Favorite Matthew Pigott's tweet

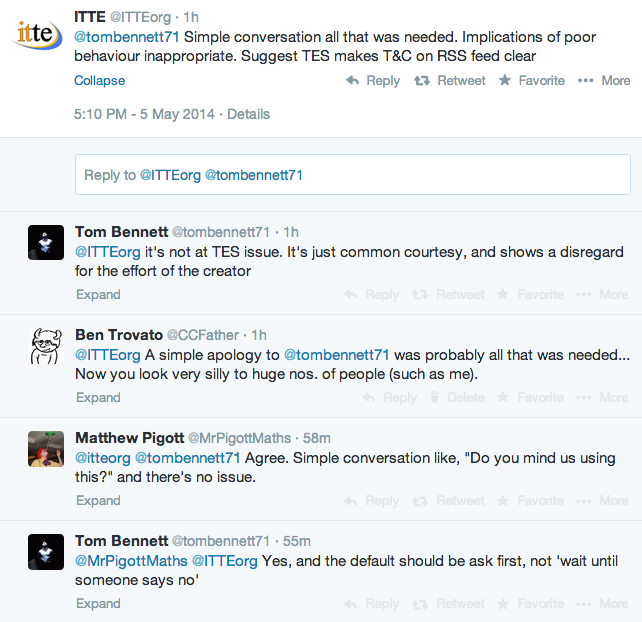(x=530, y=500)
